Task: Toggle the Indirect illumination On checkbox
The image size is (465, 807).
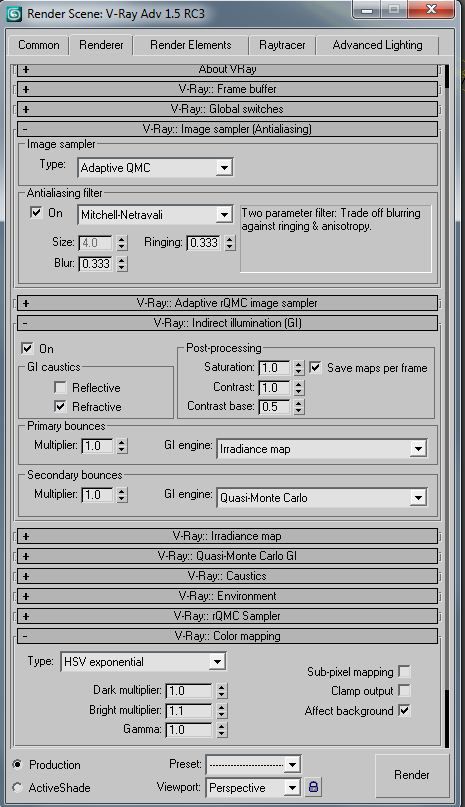Action: click(27, 348)
